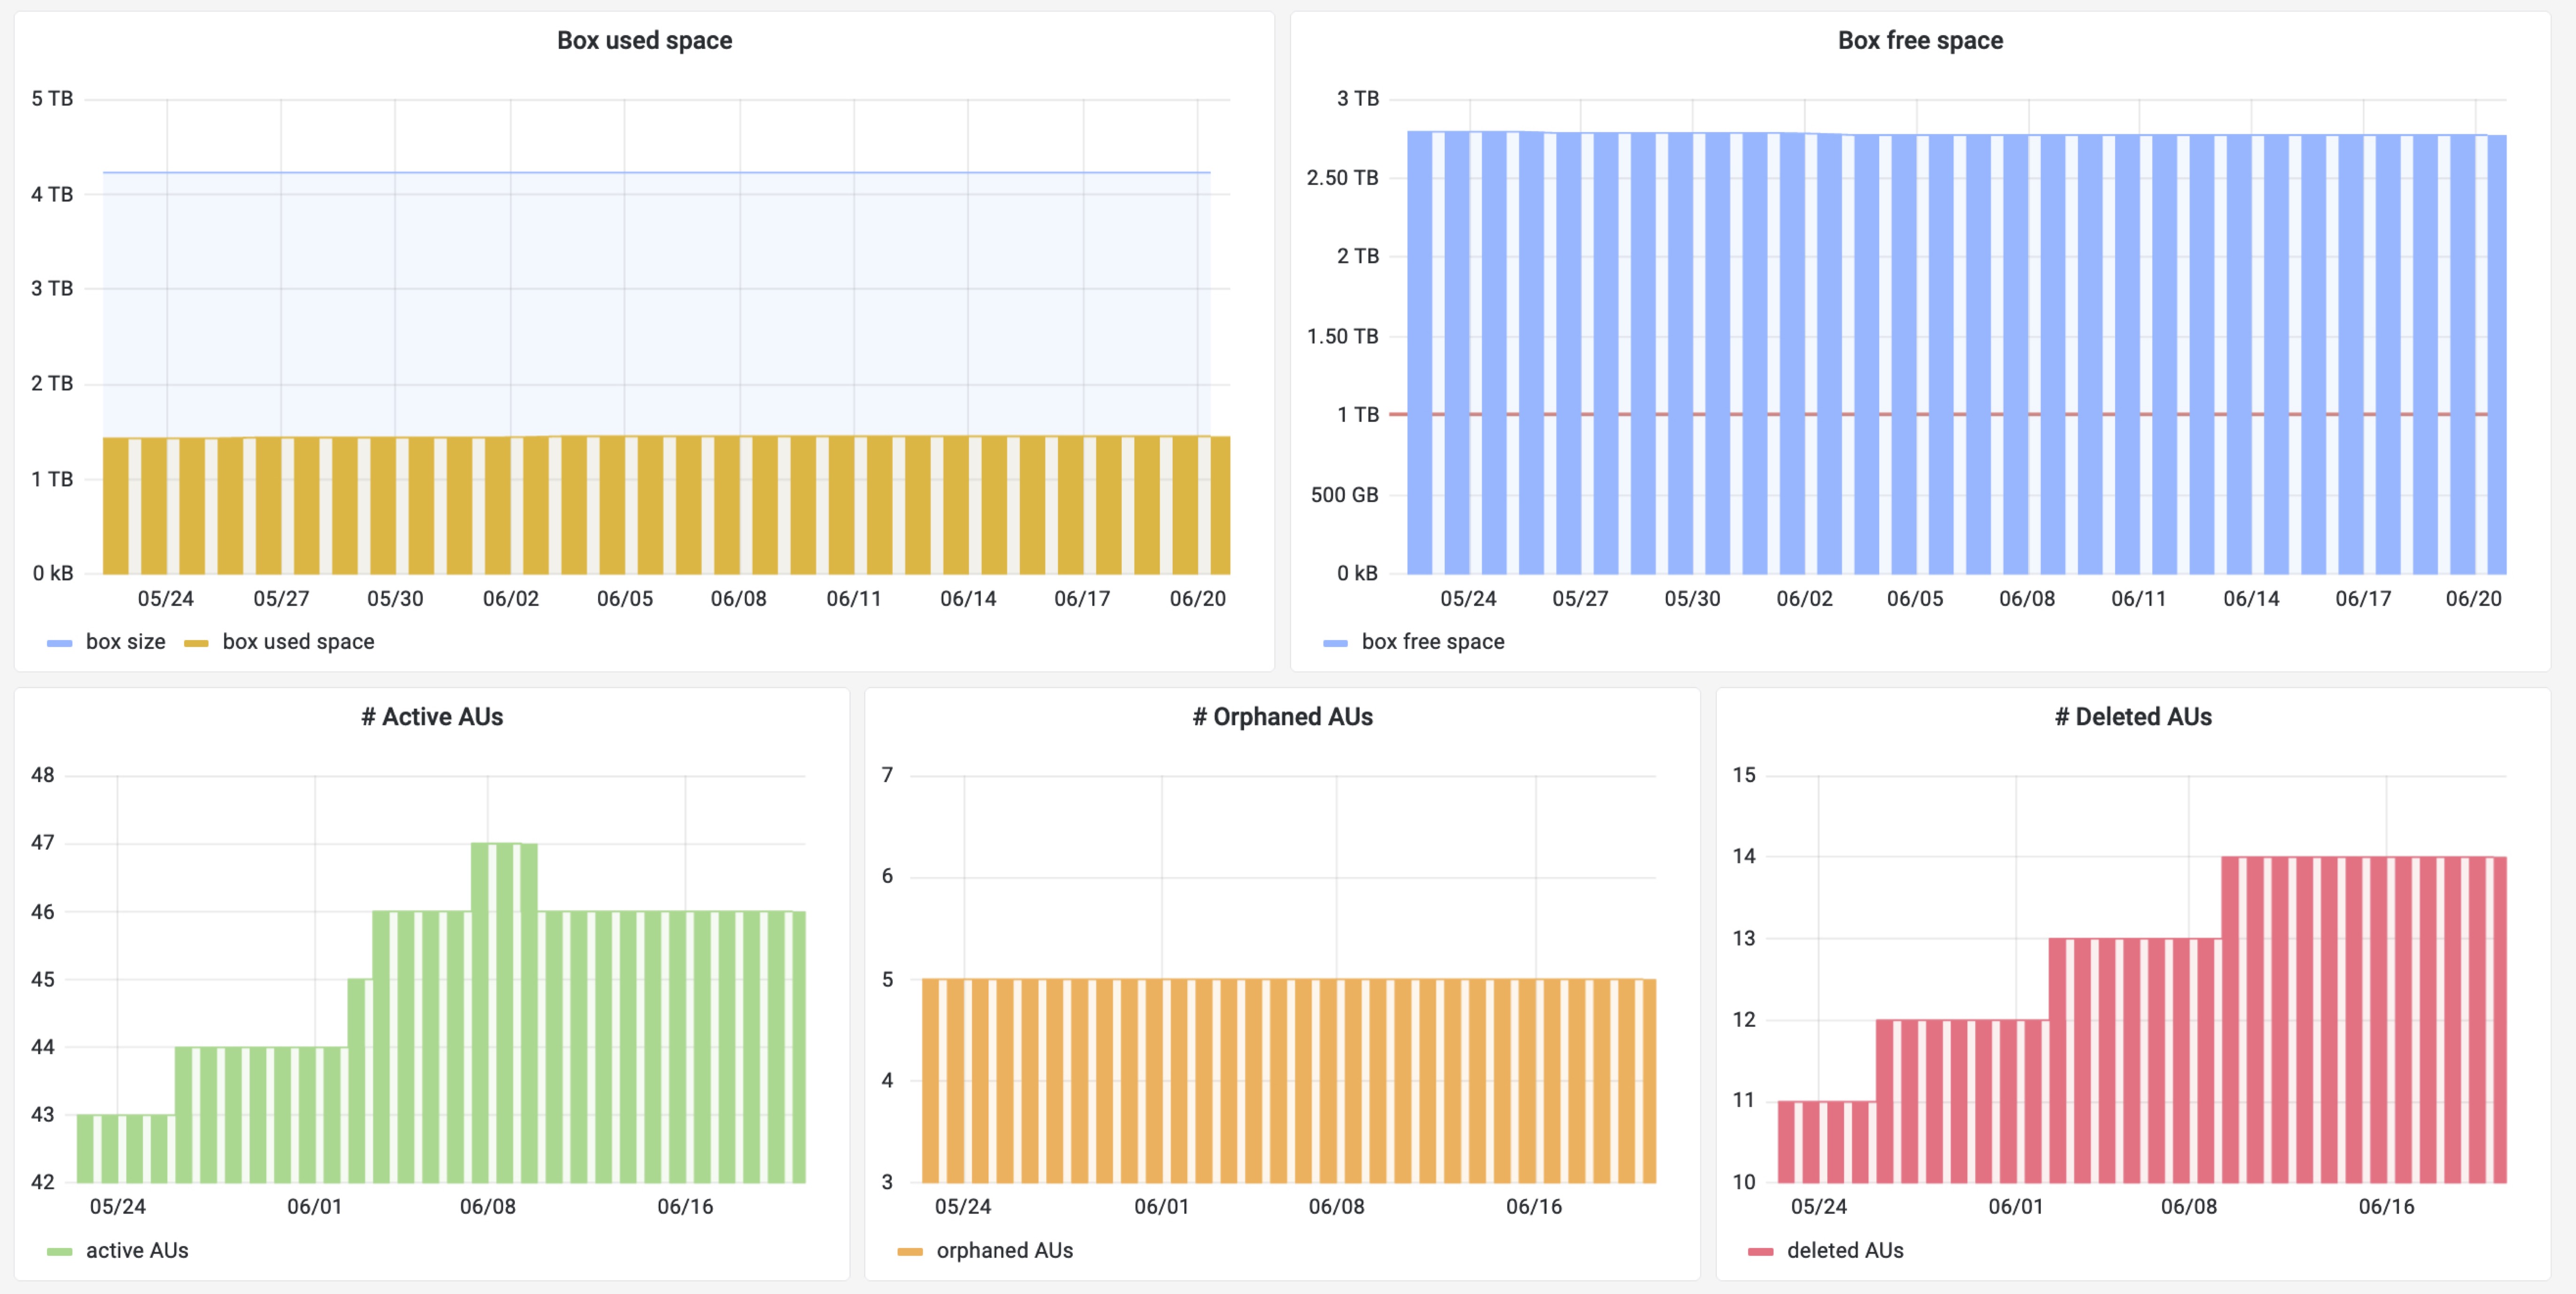Open the # Deleted AUs panel title menu
This screenshot has width=2576, height=1294.
tap(2133, 717)
